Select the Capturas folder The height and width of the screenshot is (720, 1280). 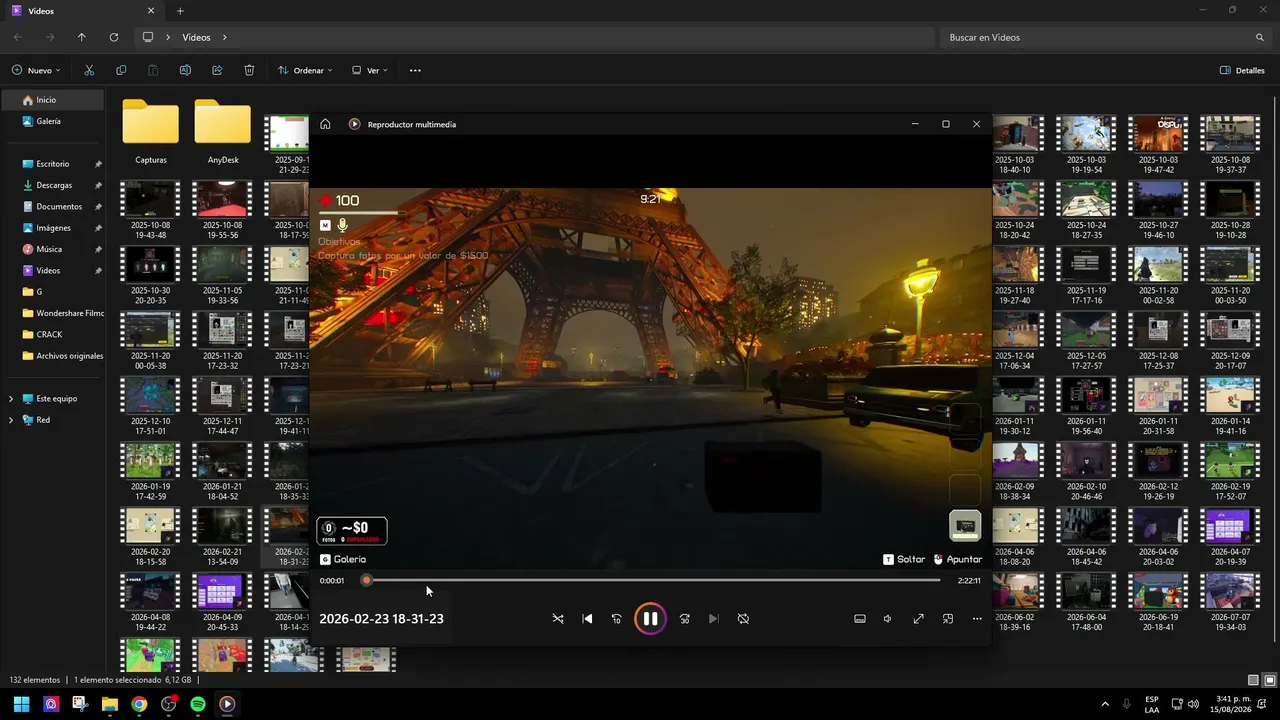pos(151,132)
